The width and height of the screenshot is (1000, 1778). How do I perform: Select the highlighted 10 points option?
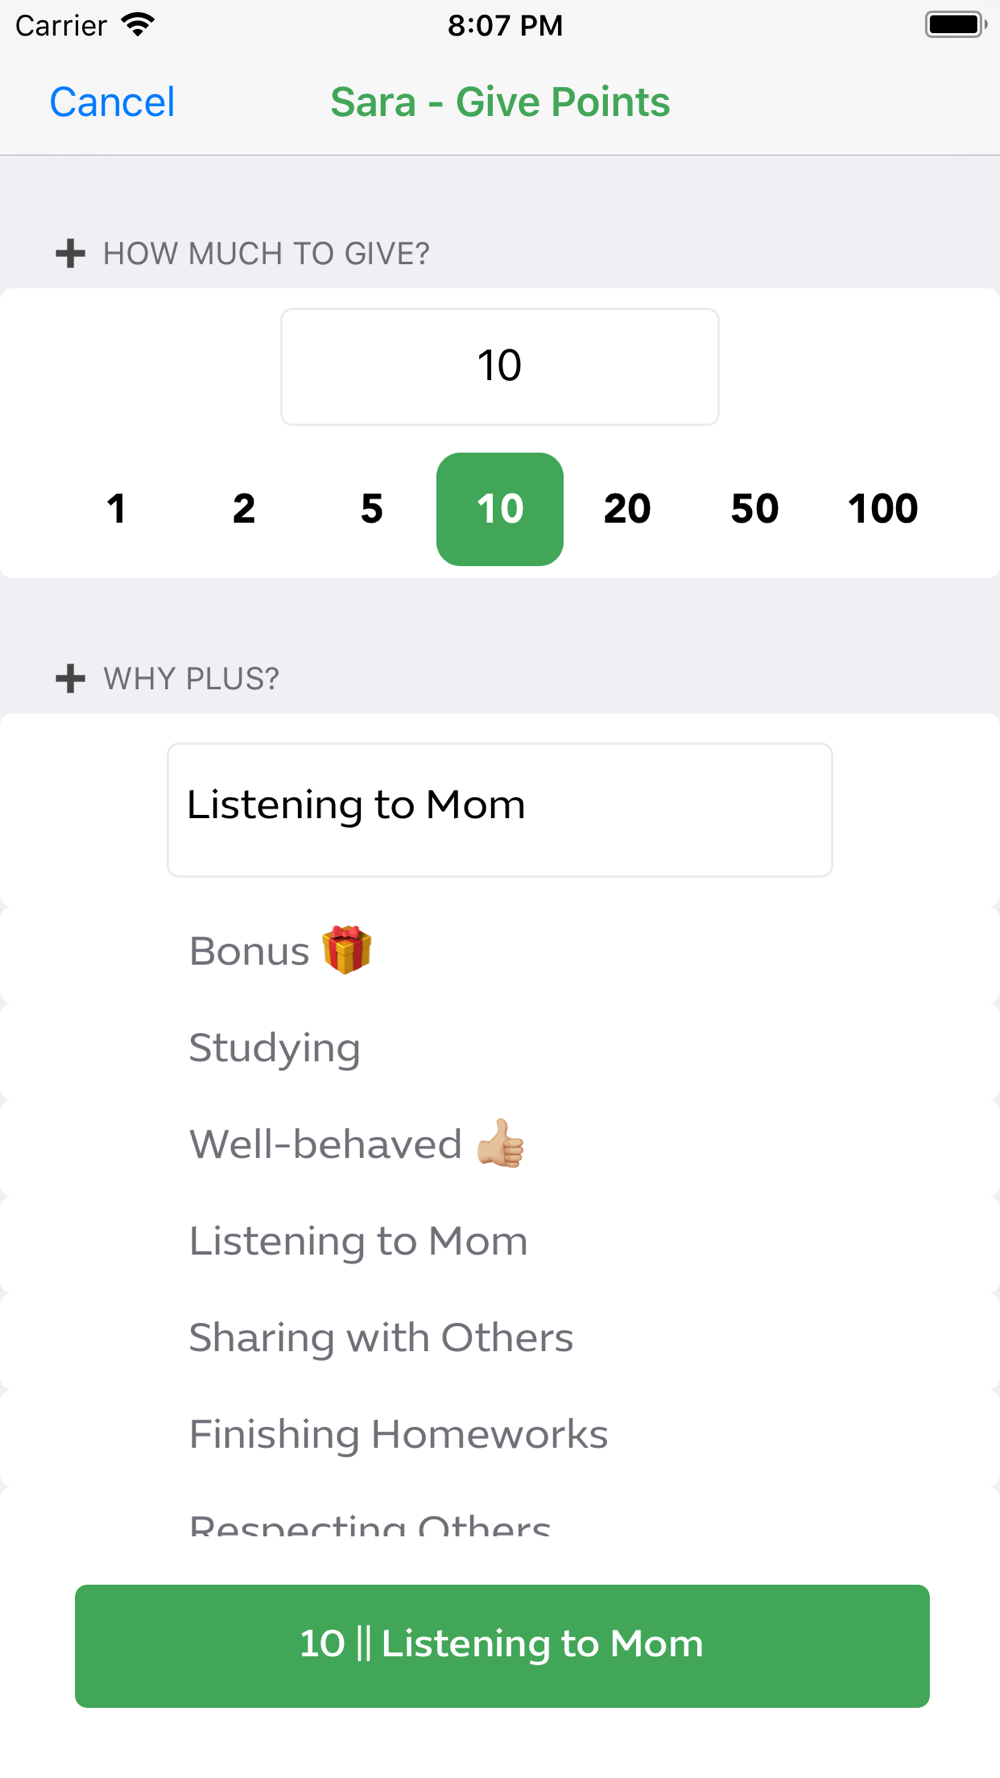click(x=500, y=509)
